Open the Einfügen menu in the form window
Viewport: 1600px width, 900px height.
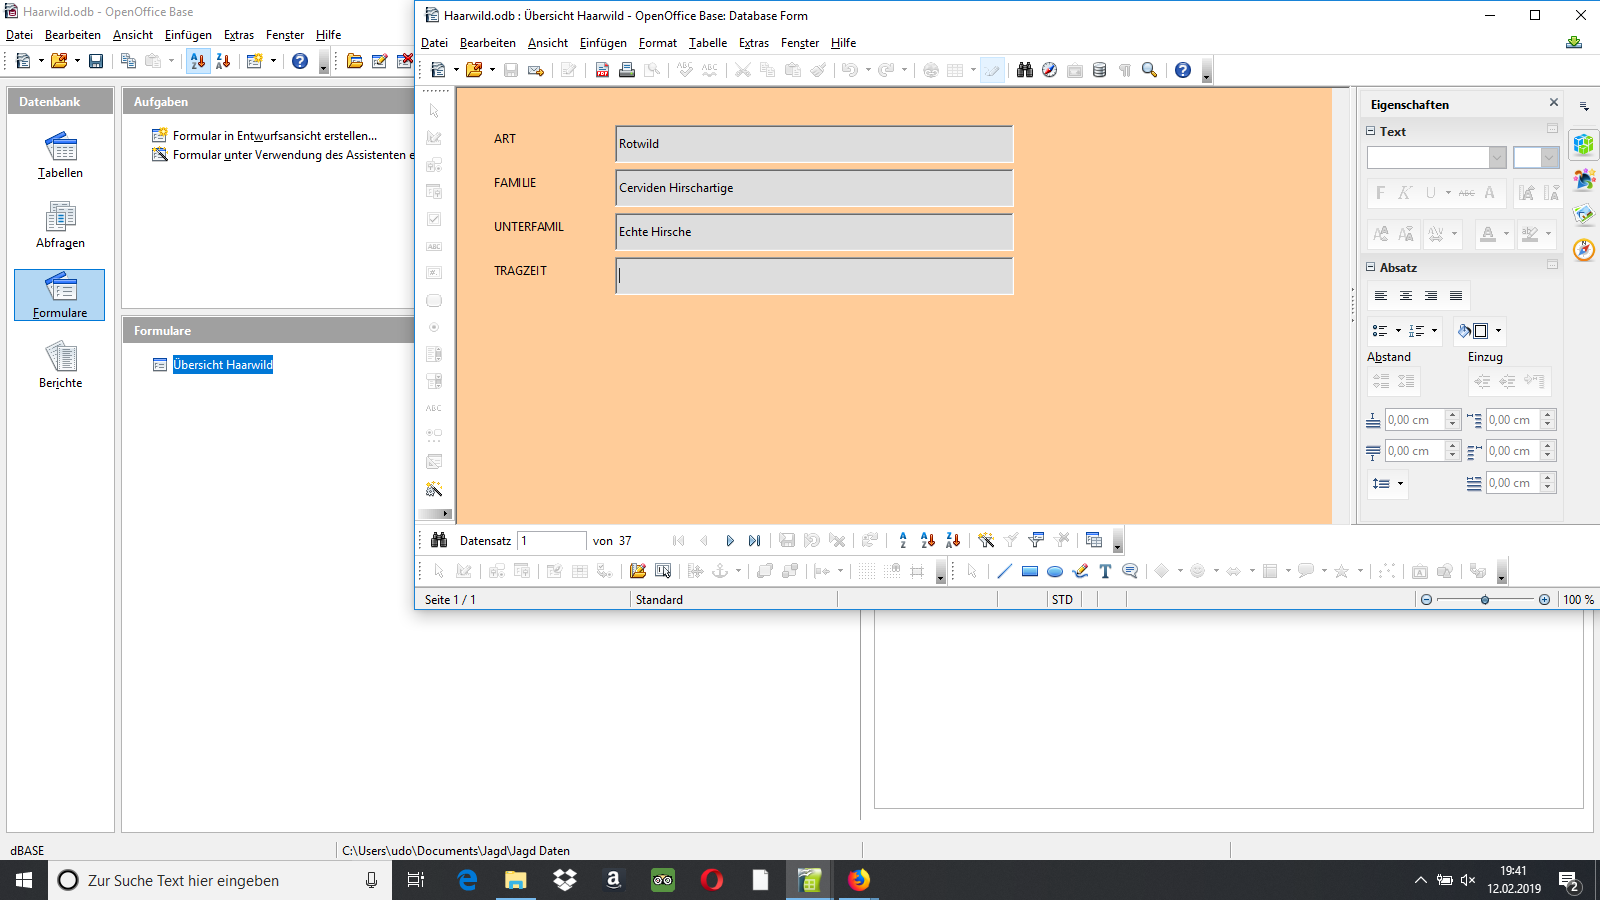point(602,43)
